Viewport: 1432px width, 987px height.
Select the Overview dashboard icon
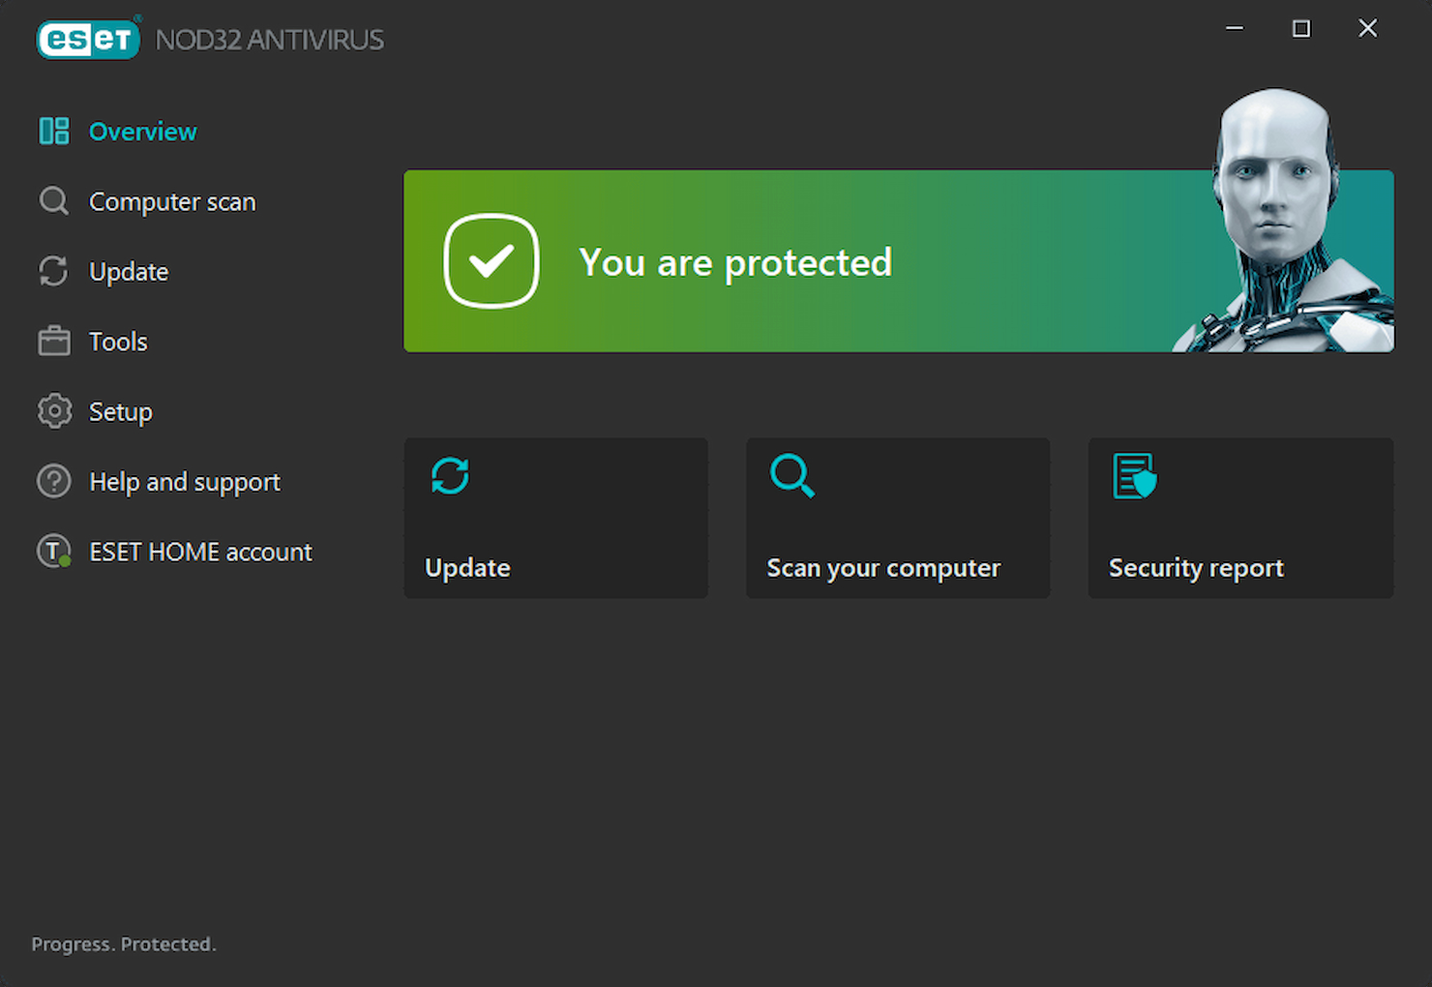[x=53, y=130]
